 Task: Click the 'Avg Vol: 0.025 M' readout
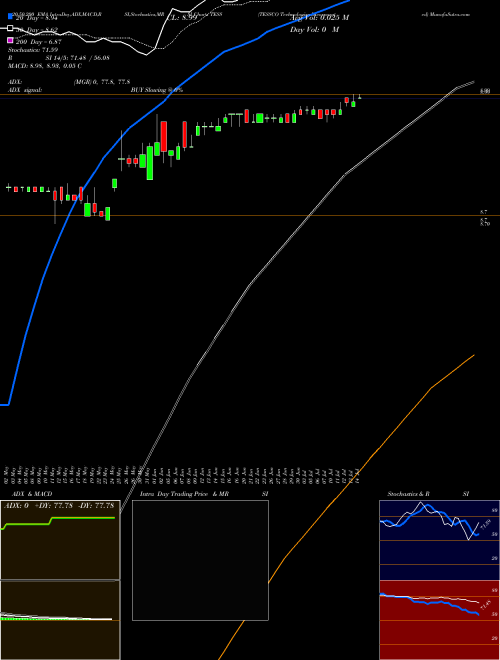pos(319,18)
